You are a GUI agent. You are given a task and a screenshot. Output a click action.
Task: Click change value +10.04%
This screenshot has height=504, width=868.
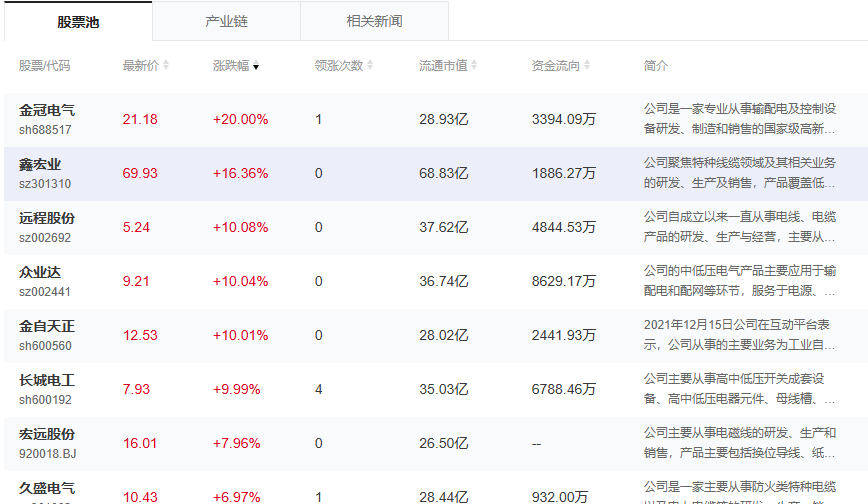(240, 281)
